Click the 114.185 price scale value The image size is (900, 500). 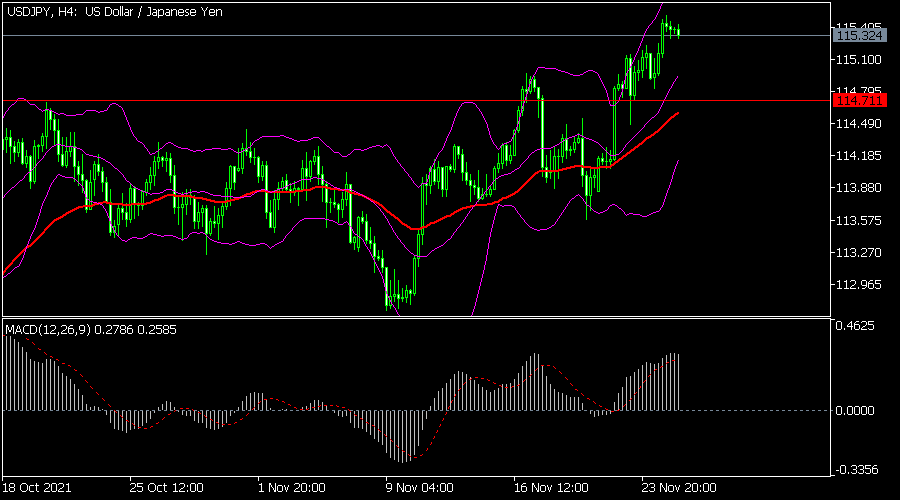point(859,156)
